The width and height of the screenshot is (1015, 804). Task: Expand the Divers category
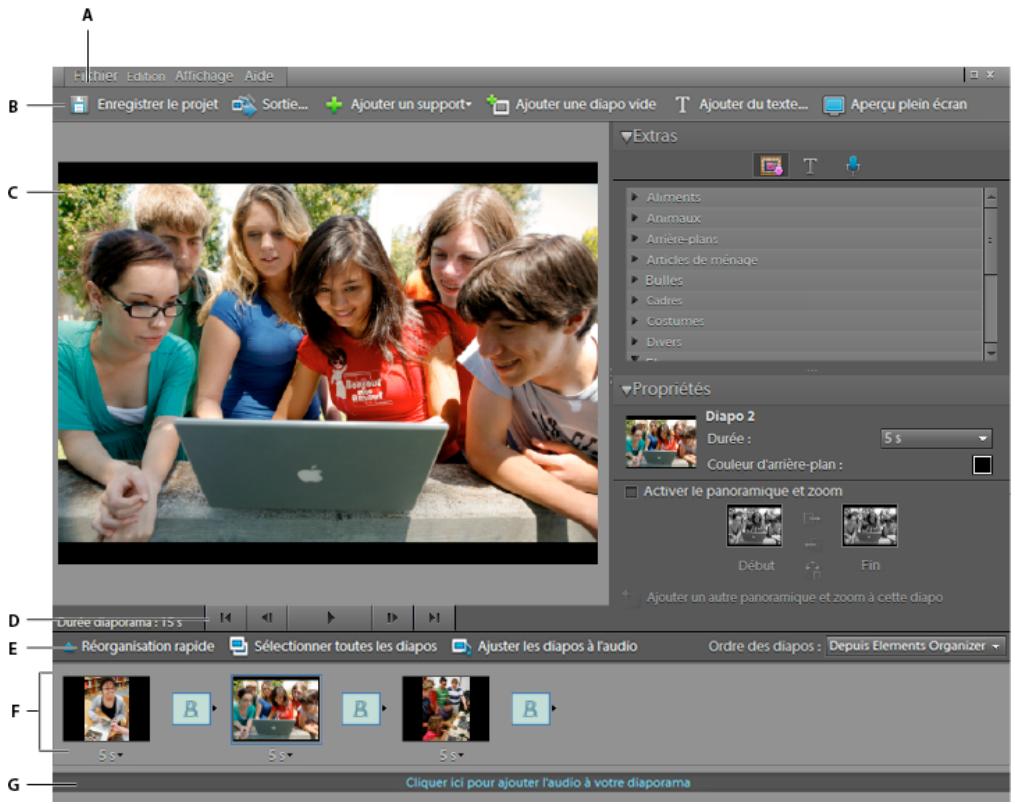pos(635,342)
